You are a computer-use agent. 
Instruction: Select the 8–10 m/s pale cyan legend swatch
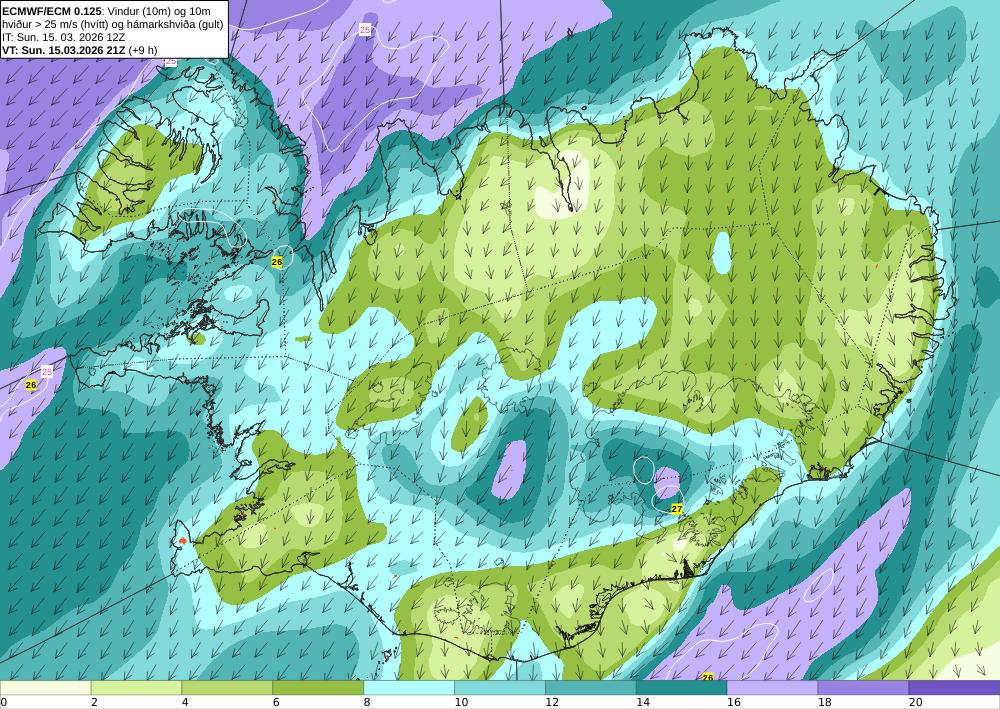point(409,688)
